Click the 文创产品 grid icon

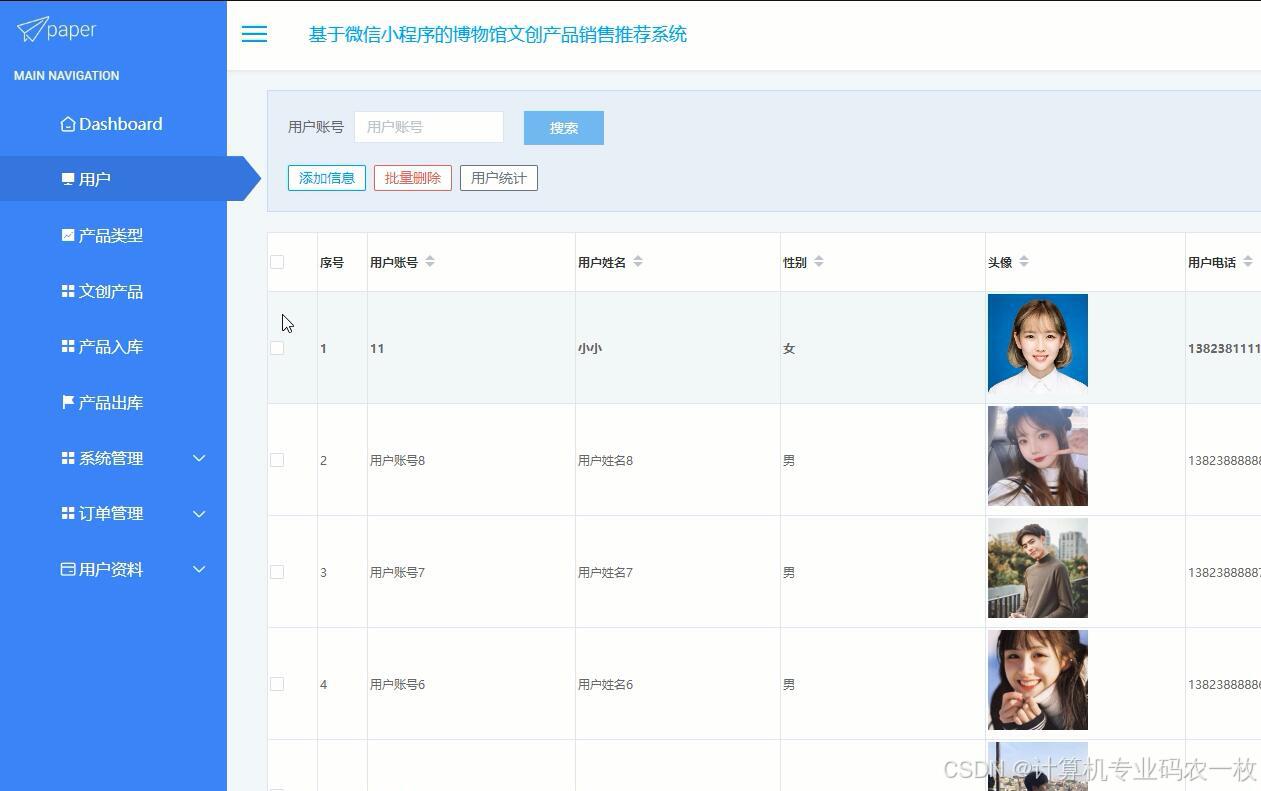tap(68, 291)
